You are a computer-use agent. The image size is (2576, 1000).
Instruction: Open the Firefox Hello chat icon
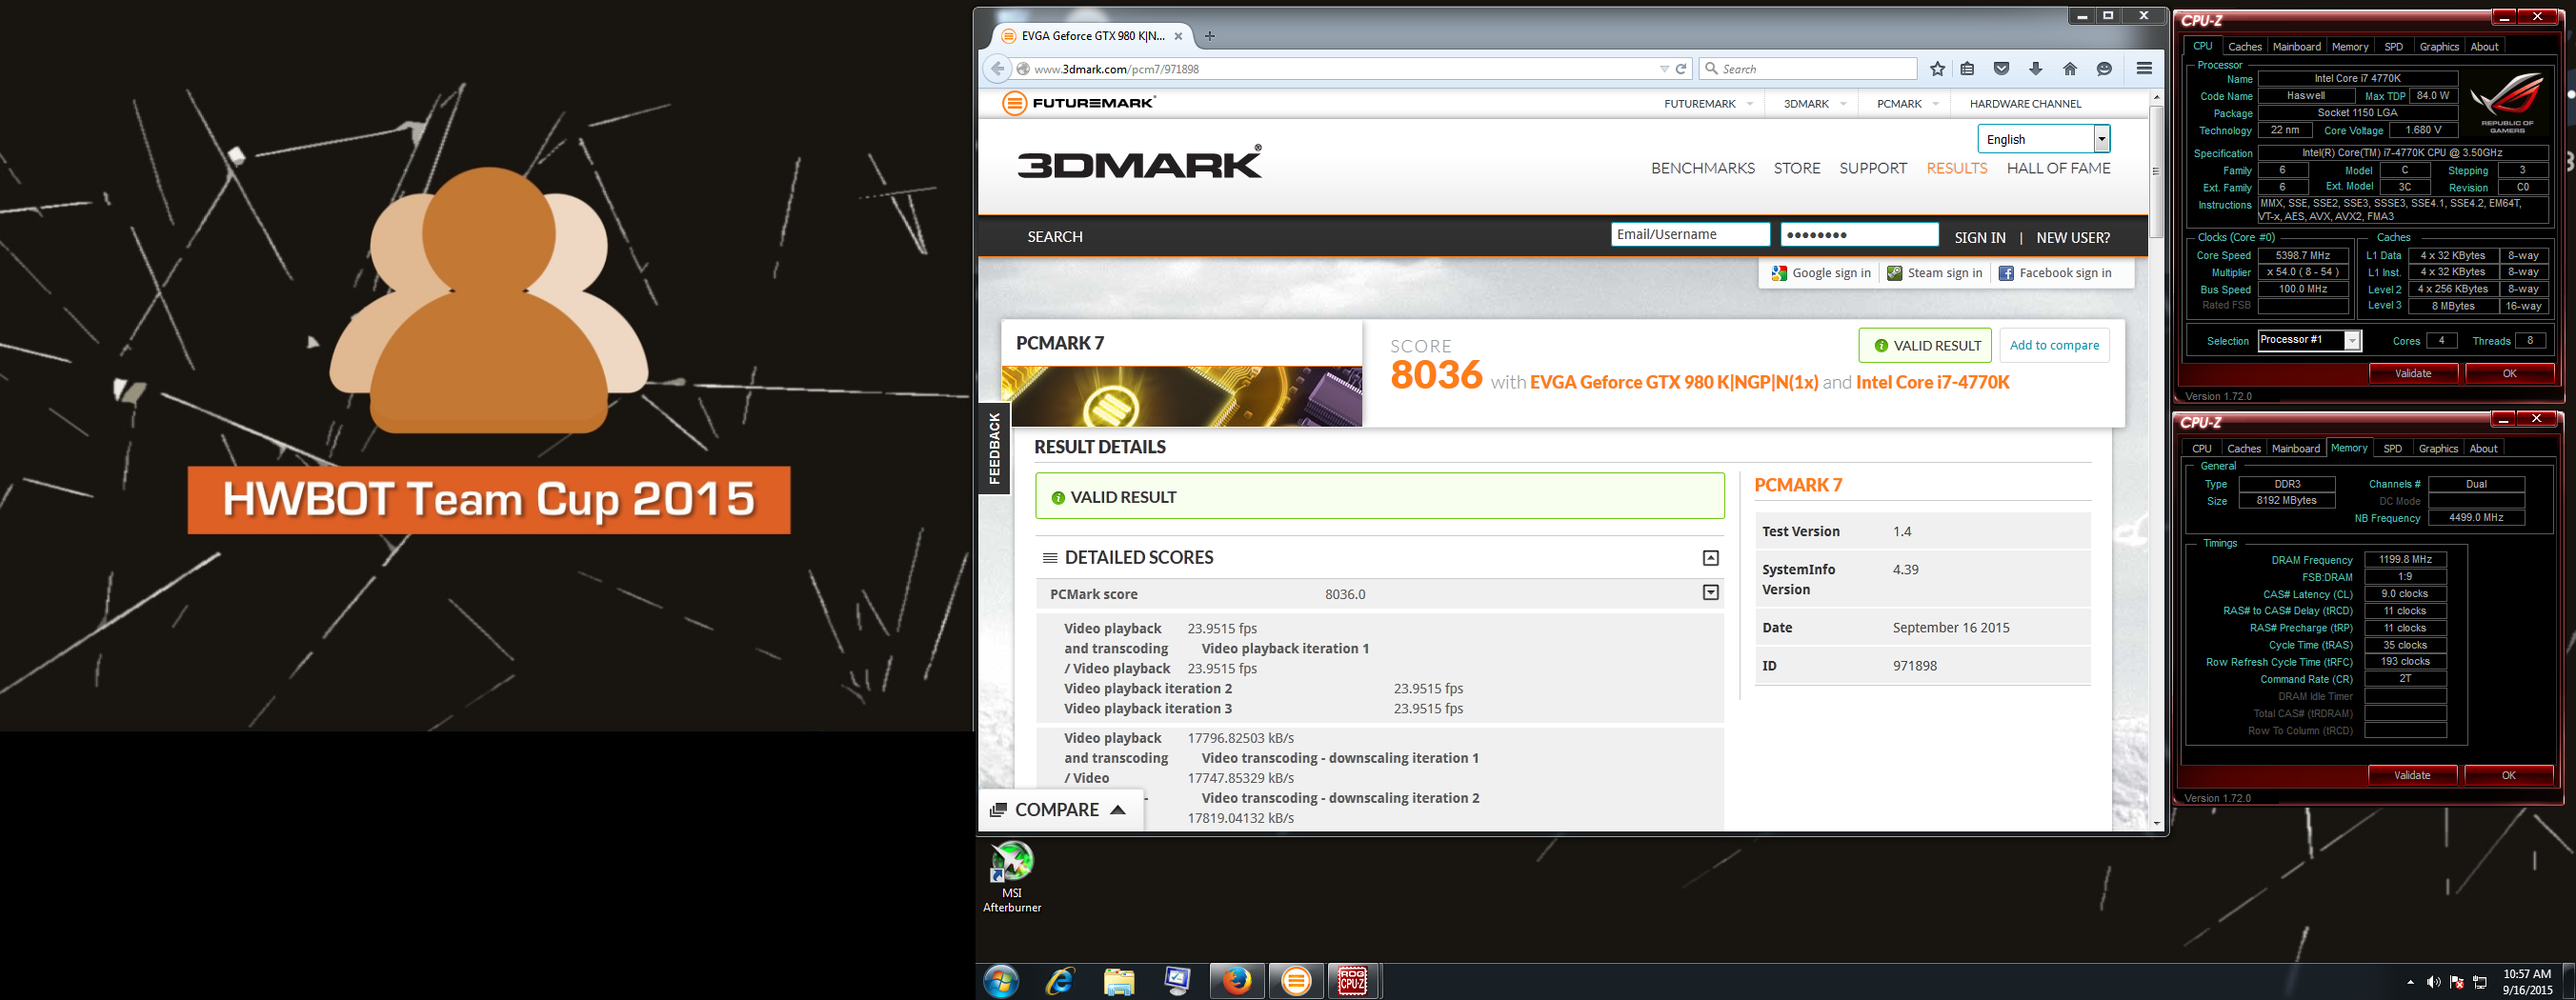(x=2104, y=69)
